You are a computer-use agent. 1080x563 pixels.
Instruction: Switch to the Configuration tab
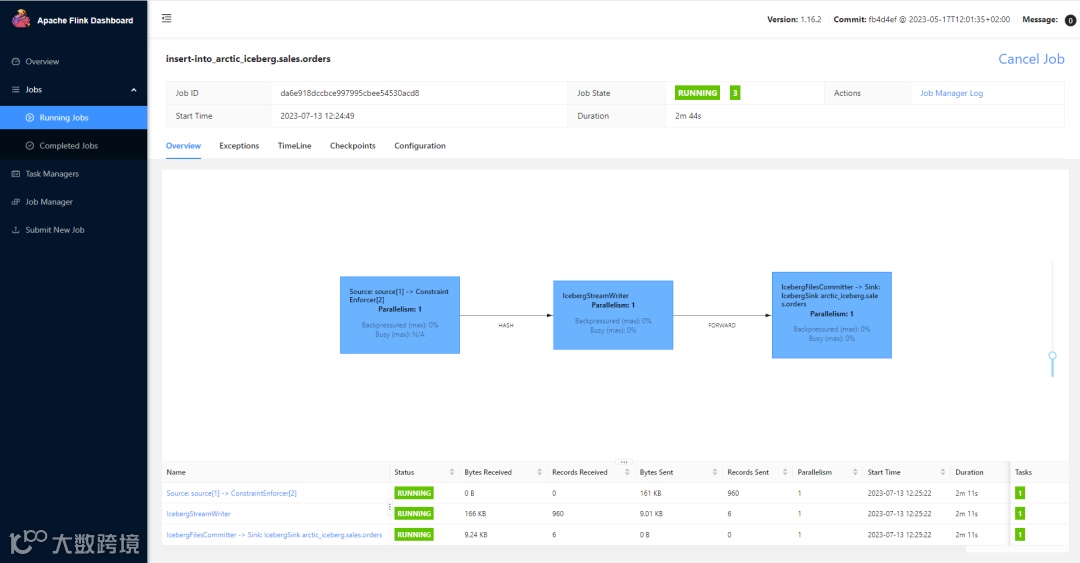coord(420,146)
